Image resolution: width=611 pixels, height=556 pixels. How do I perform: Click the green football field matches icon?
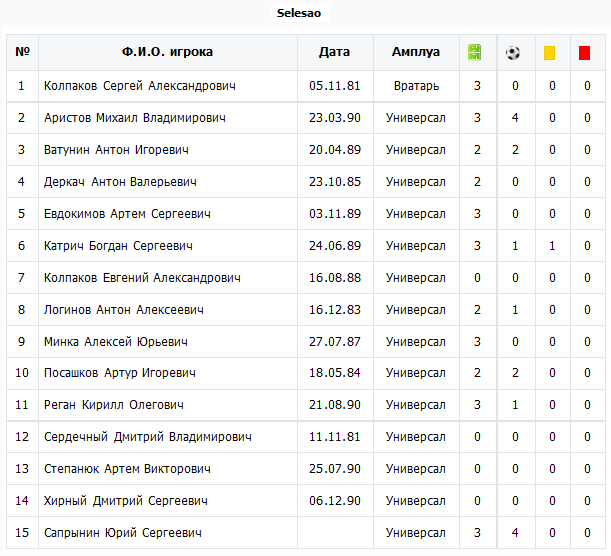(474, 52)
